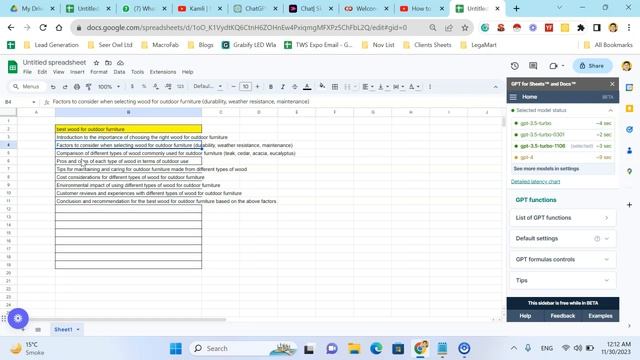This screenshot has height=360, width=640.
Task: Click the sidebar Feedback button
Action: pos(562,316)
